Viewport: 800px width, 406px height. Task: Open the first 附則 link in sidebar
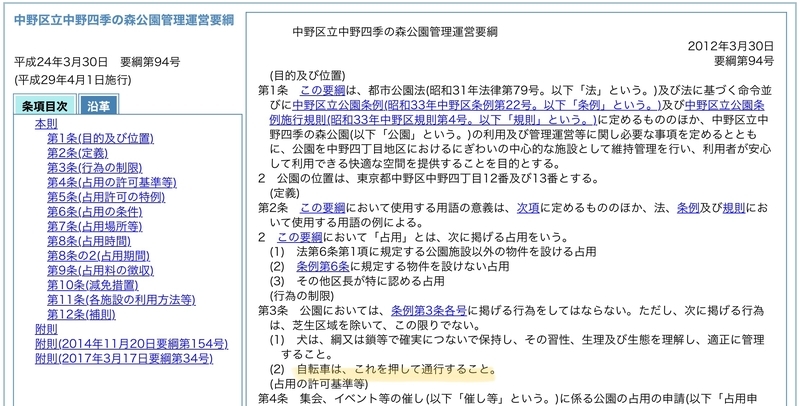point(46,329)
